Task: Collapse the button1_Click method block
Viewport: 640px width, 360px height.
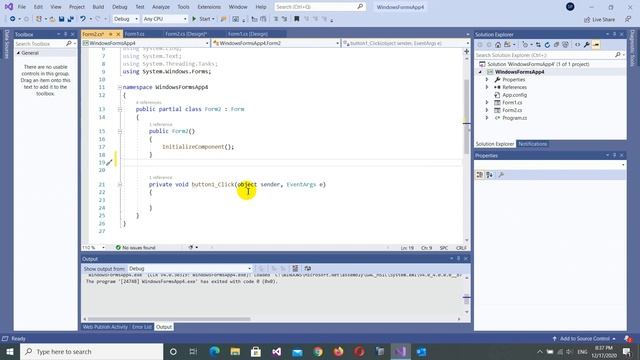Action: (120, 184)
